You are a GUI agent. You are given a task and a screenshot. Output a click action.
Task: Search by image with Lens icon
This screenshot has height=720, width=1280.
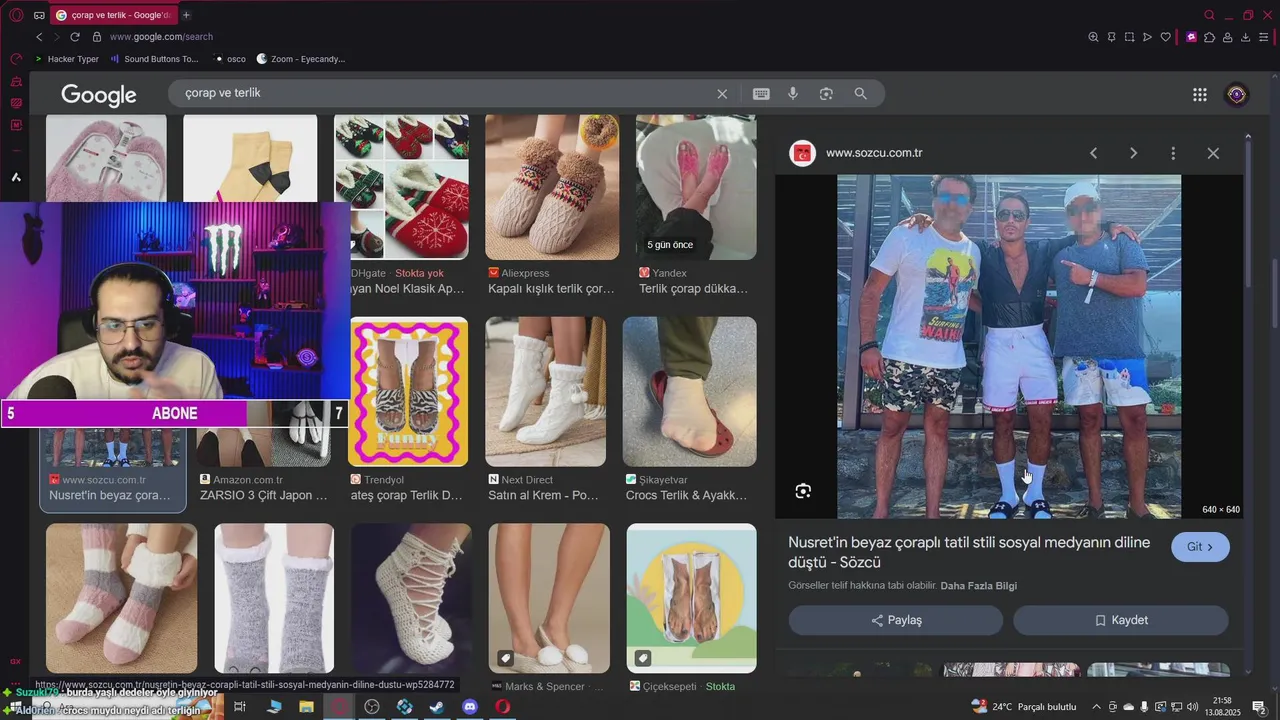tap(826, 93)
